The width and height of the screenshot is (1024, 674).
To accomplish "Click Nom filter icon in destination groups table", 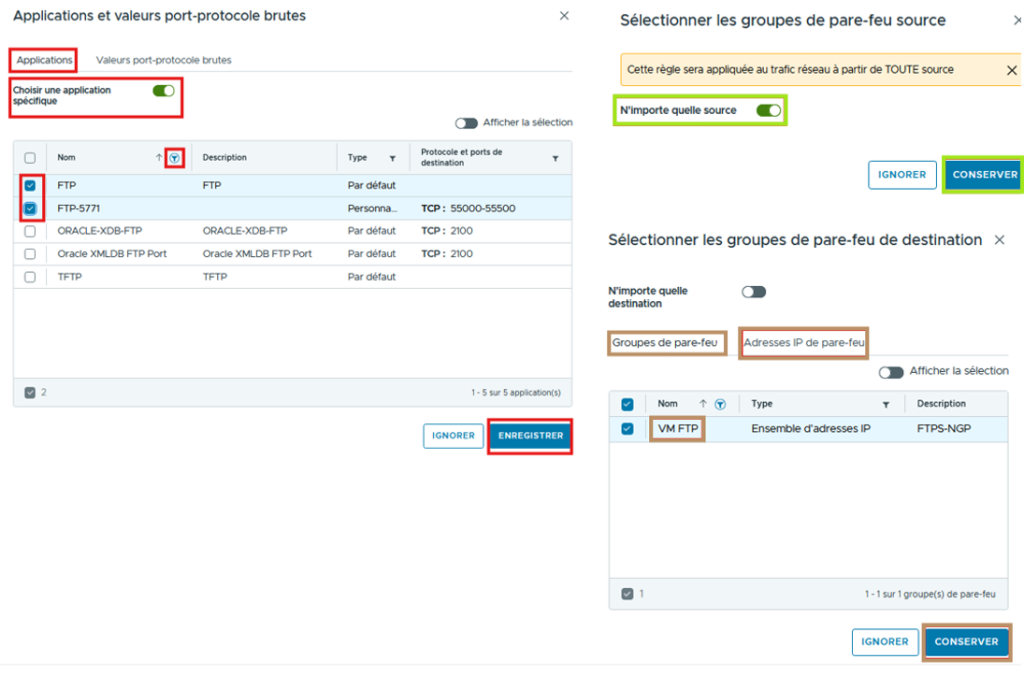I will coord(720,404).
